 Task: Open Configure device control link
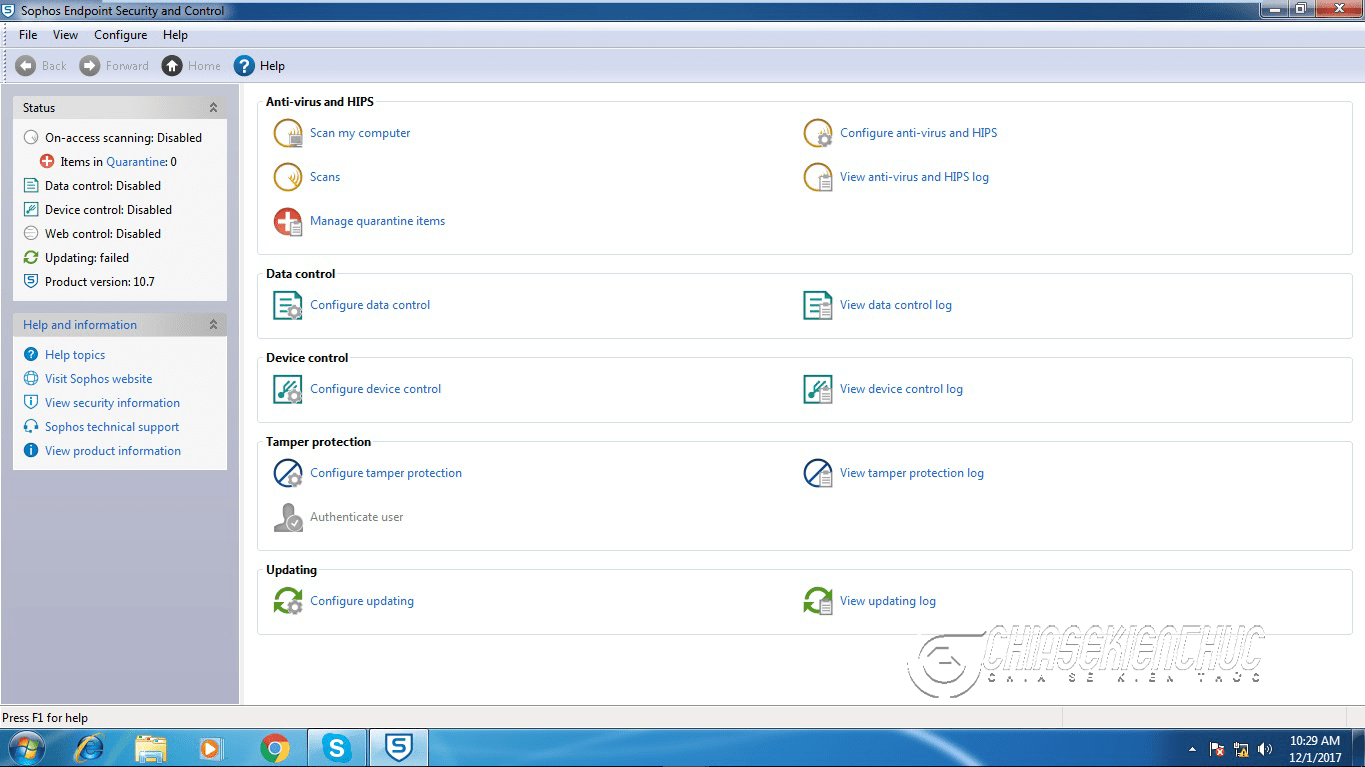tap(375, 389)
